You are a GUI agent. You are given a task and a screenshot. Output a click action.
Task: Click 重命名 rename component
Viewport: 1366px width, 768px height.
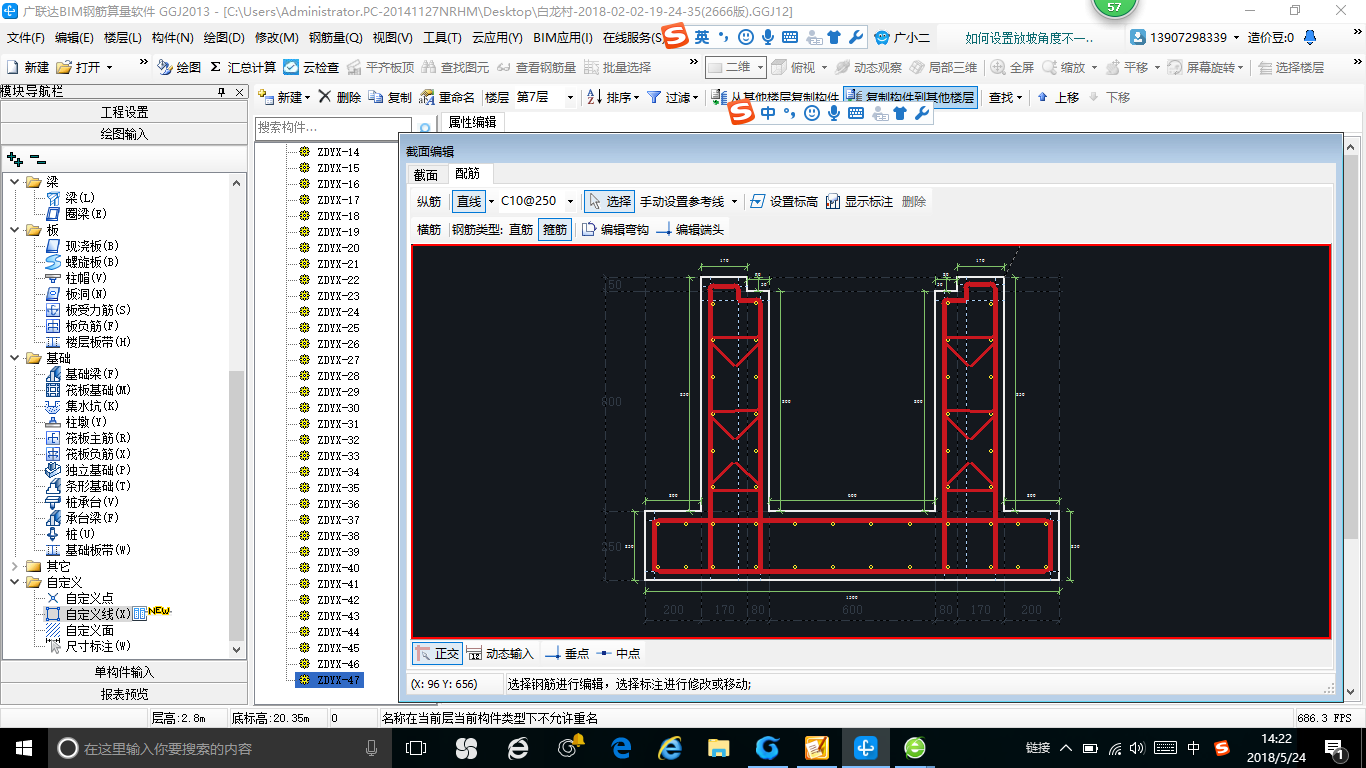coord(447,97)
